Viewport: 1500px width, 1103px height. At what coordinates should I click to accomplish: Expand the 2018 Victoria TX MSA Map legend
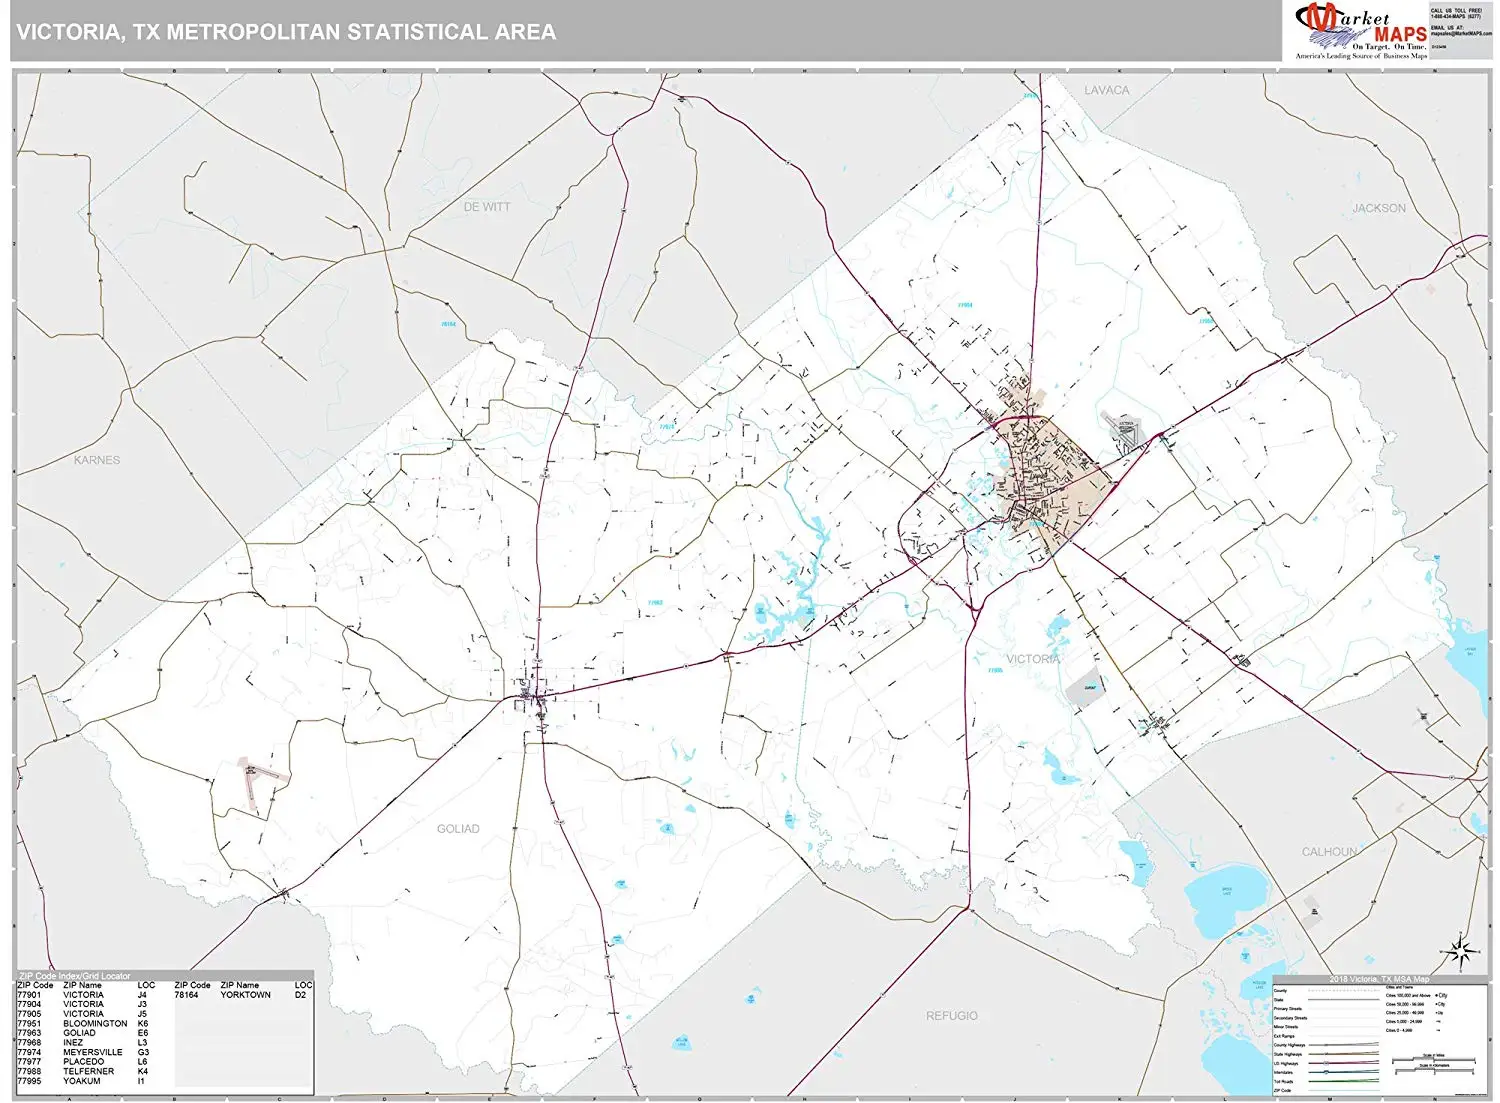pos(1380,978)
